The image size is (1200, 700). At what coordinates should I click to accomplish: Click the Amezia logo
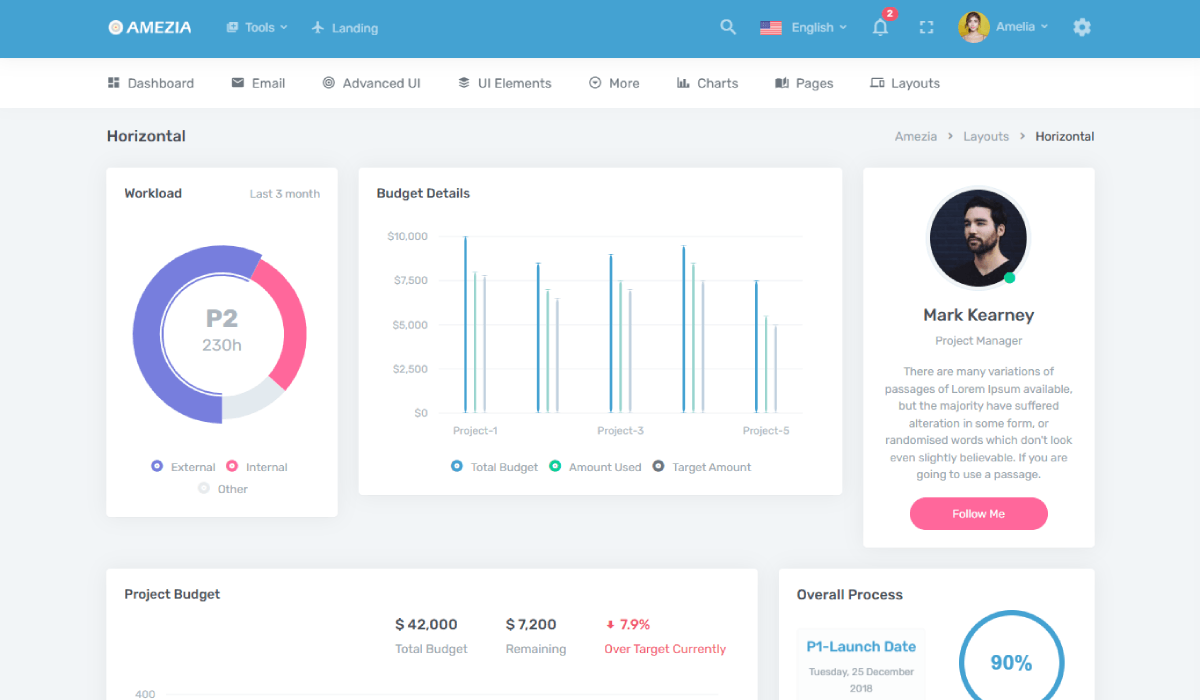(x=150, y=27)
